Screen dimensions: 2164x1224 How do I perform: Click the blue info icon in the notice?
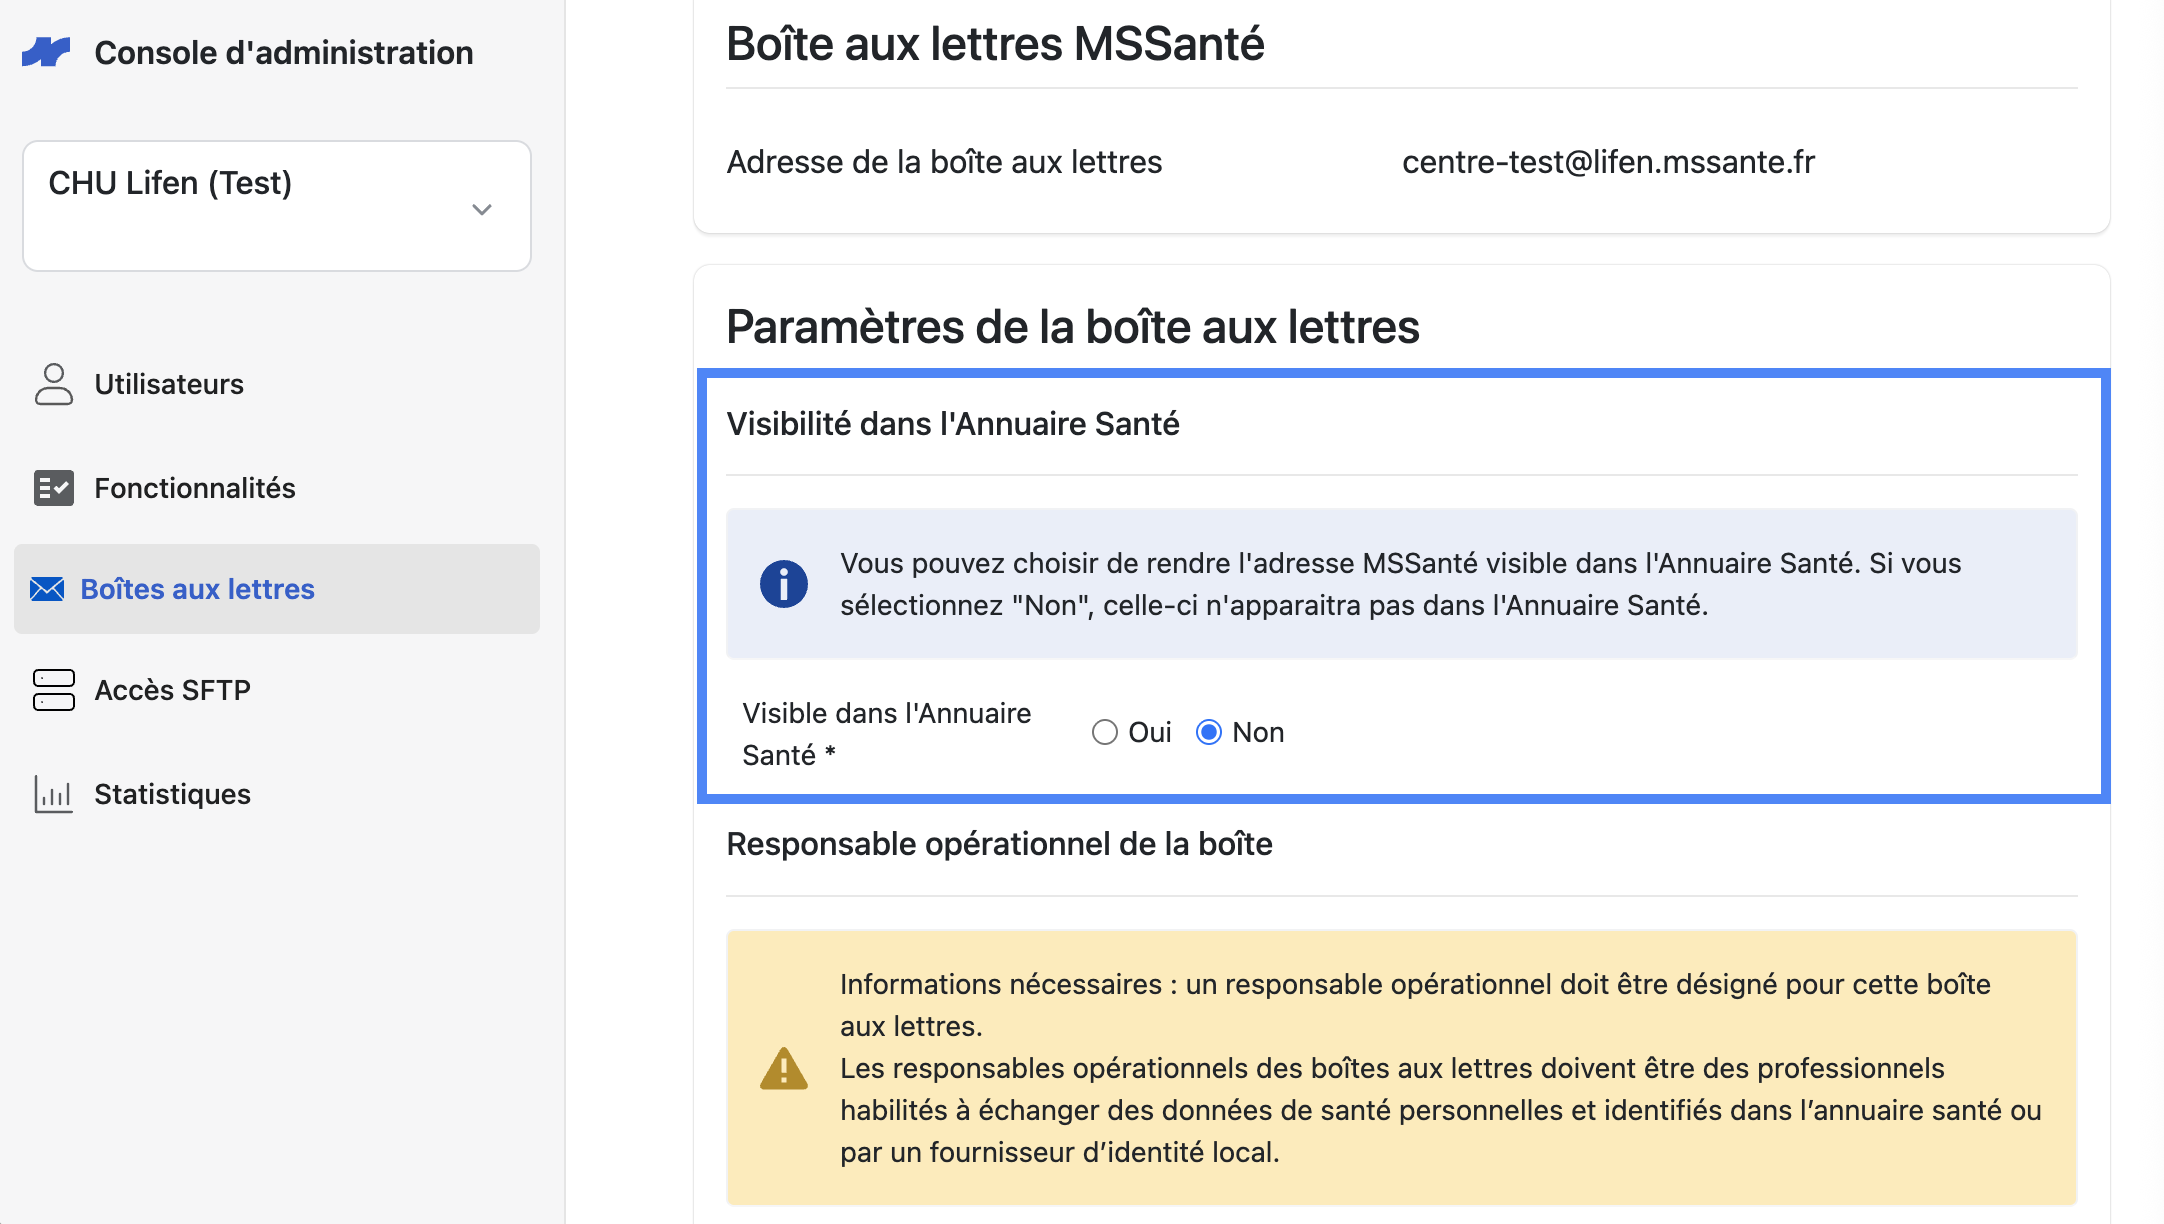(784, 584)
